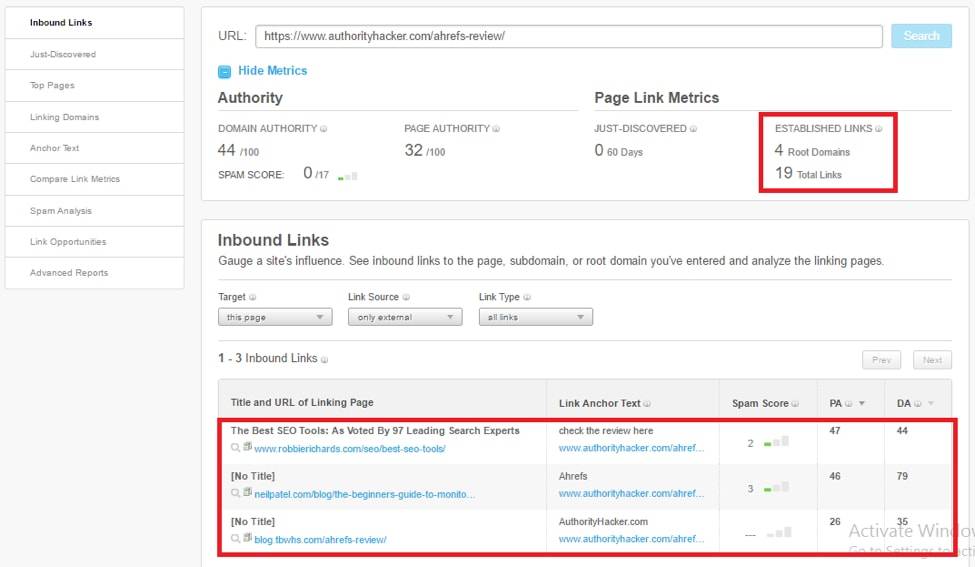Open info icon next to Page Authority
Screen dimensions: 975x567
tap(496, 129)
